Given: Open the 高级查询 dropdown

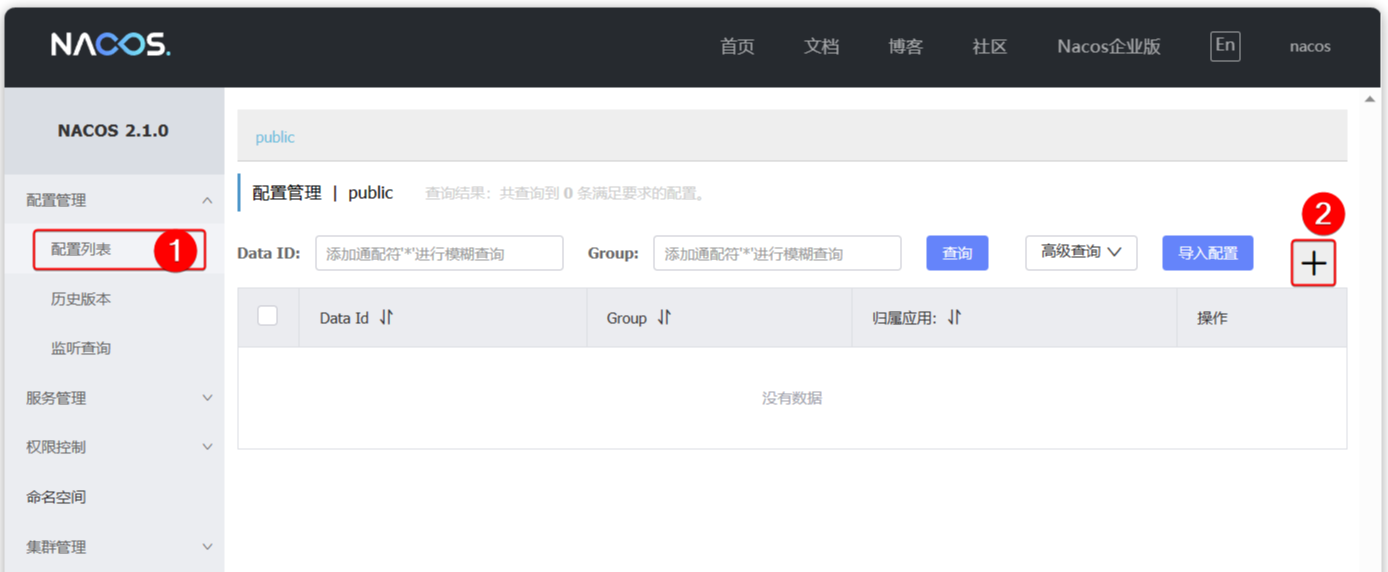Looking at the screenshot, I should [1081, 252].
